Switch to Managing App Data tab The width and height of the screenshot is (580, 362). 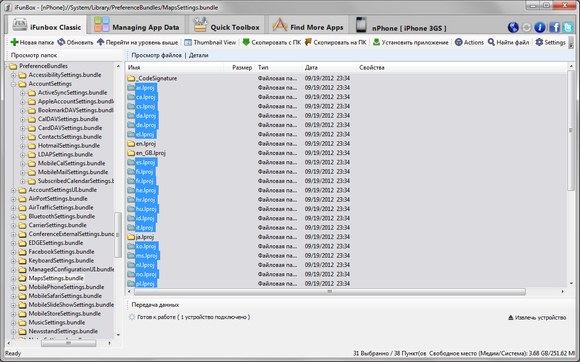click(x=136, y=25)
